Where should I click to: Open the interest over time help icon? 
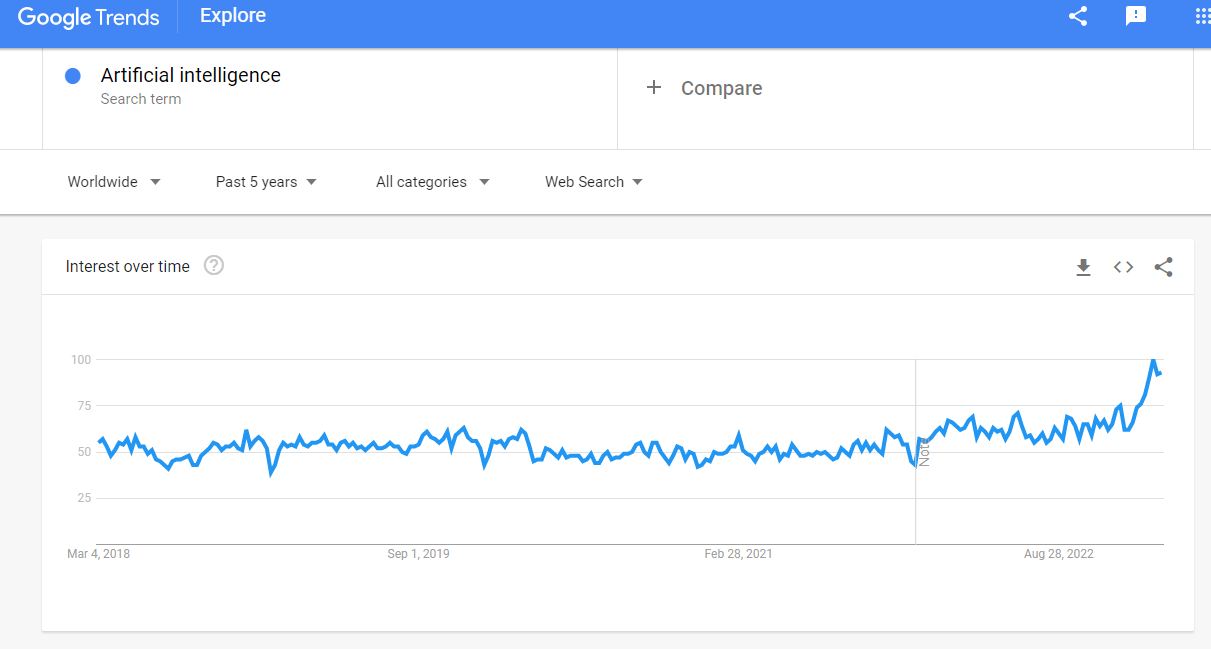[x=214, y=266]
